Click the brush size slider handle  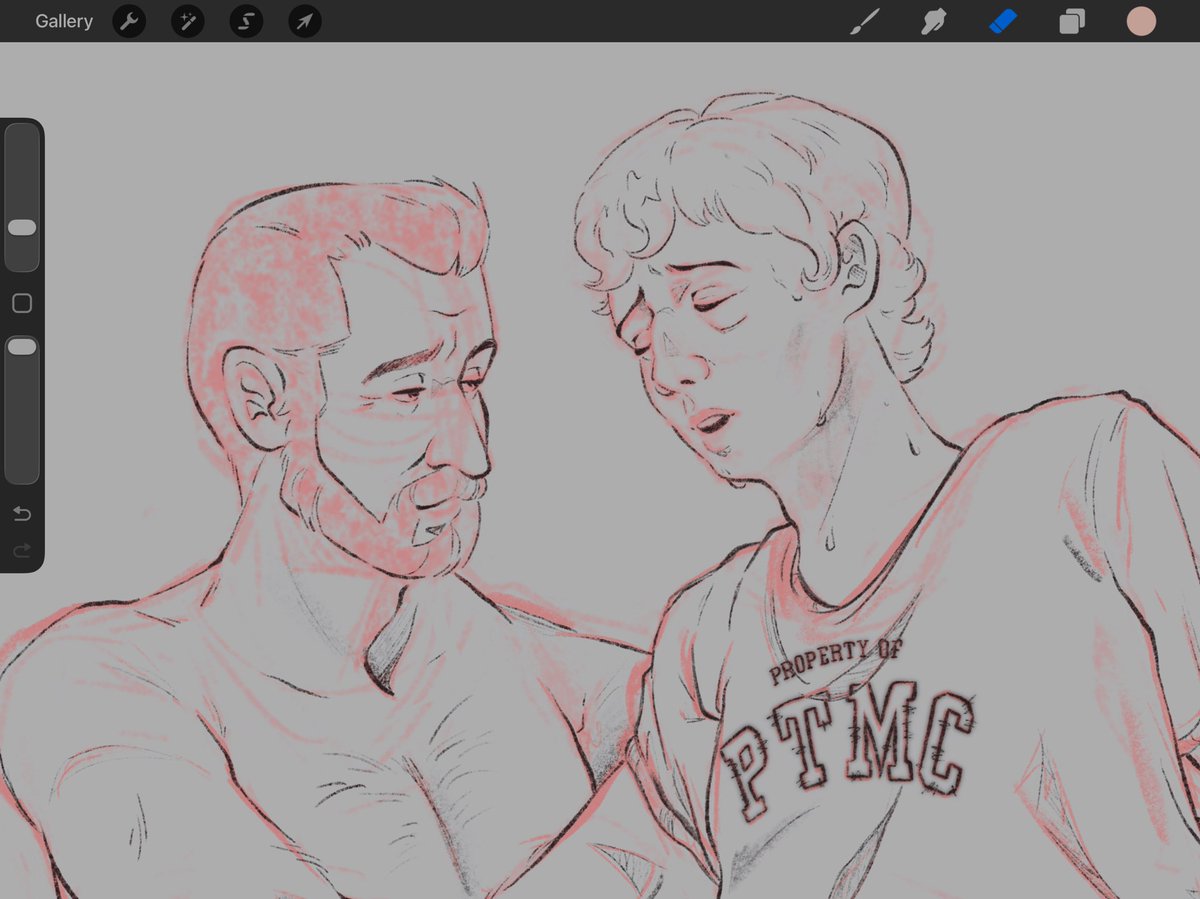[x=22, y=228]
